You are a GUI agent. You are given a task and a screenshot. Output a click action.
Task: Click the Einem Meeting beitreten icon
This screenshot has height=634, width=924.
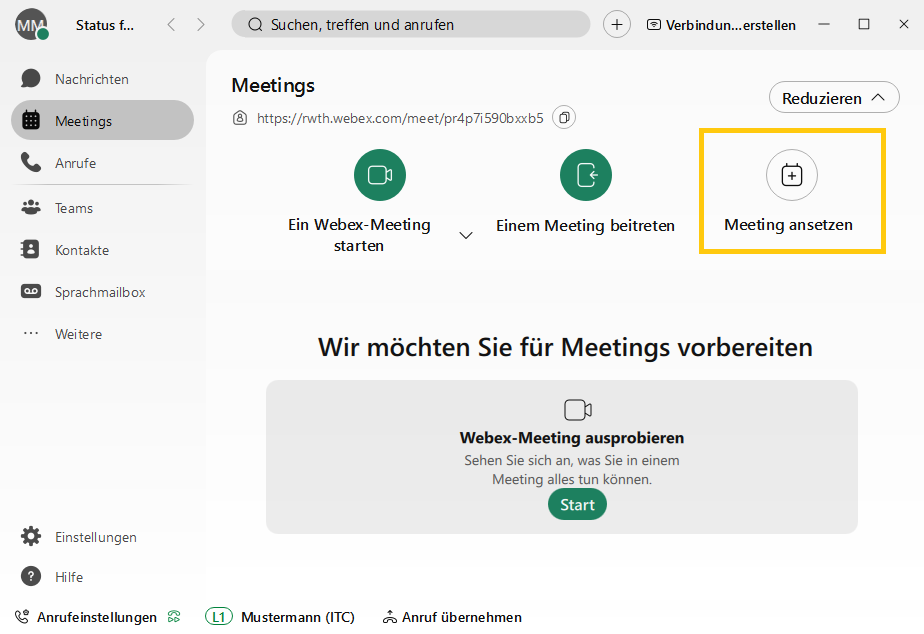[585, 176]
